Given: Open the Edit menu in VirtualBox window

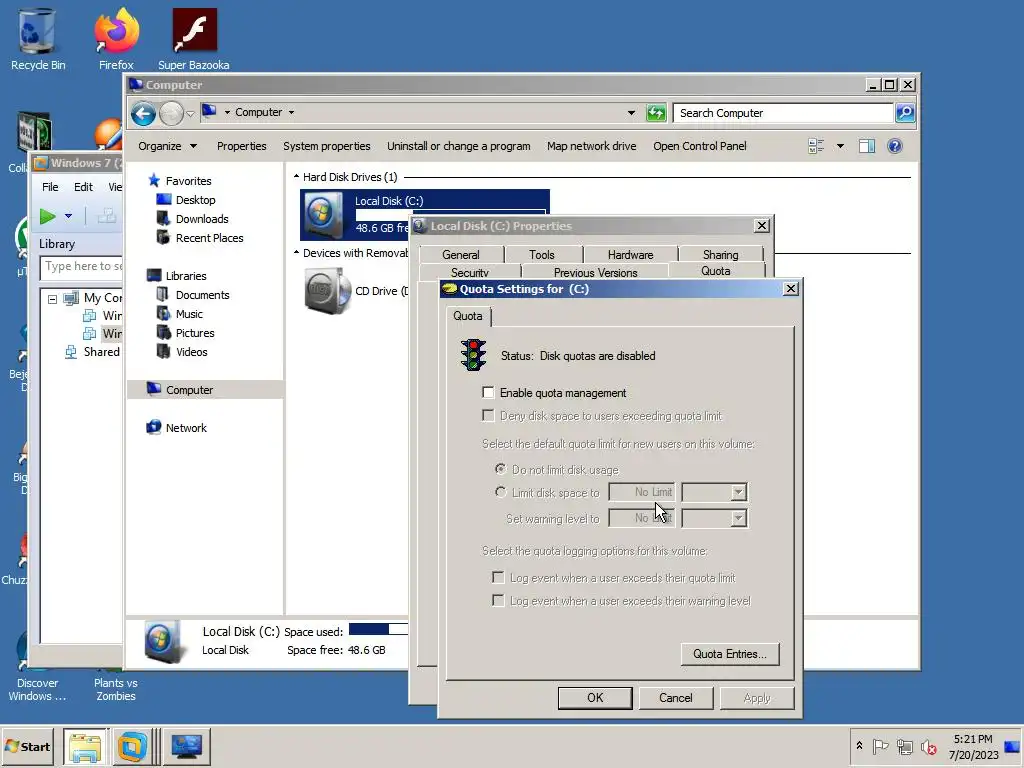Looking at the screenshot, I should [83, 187].
